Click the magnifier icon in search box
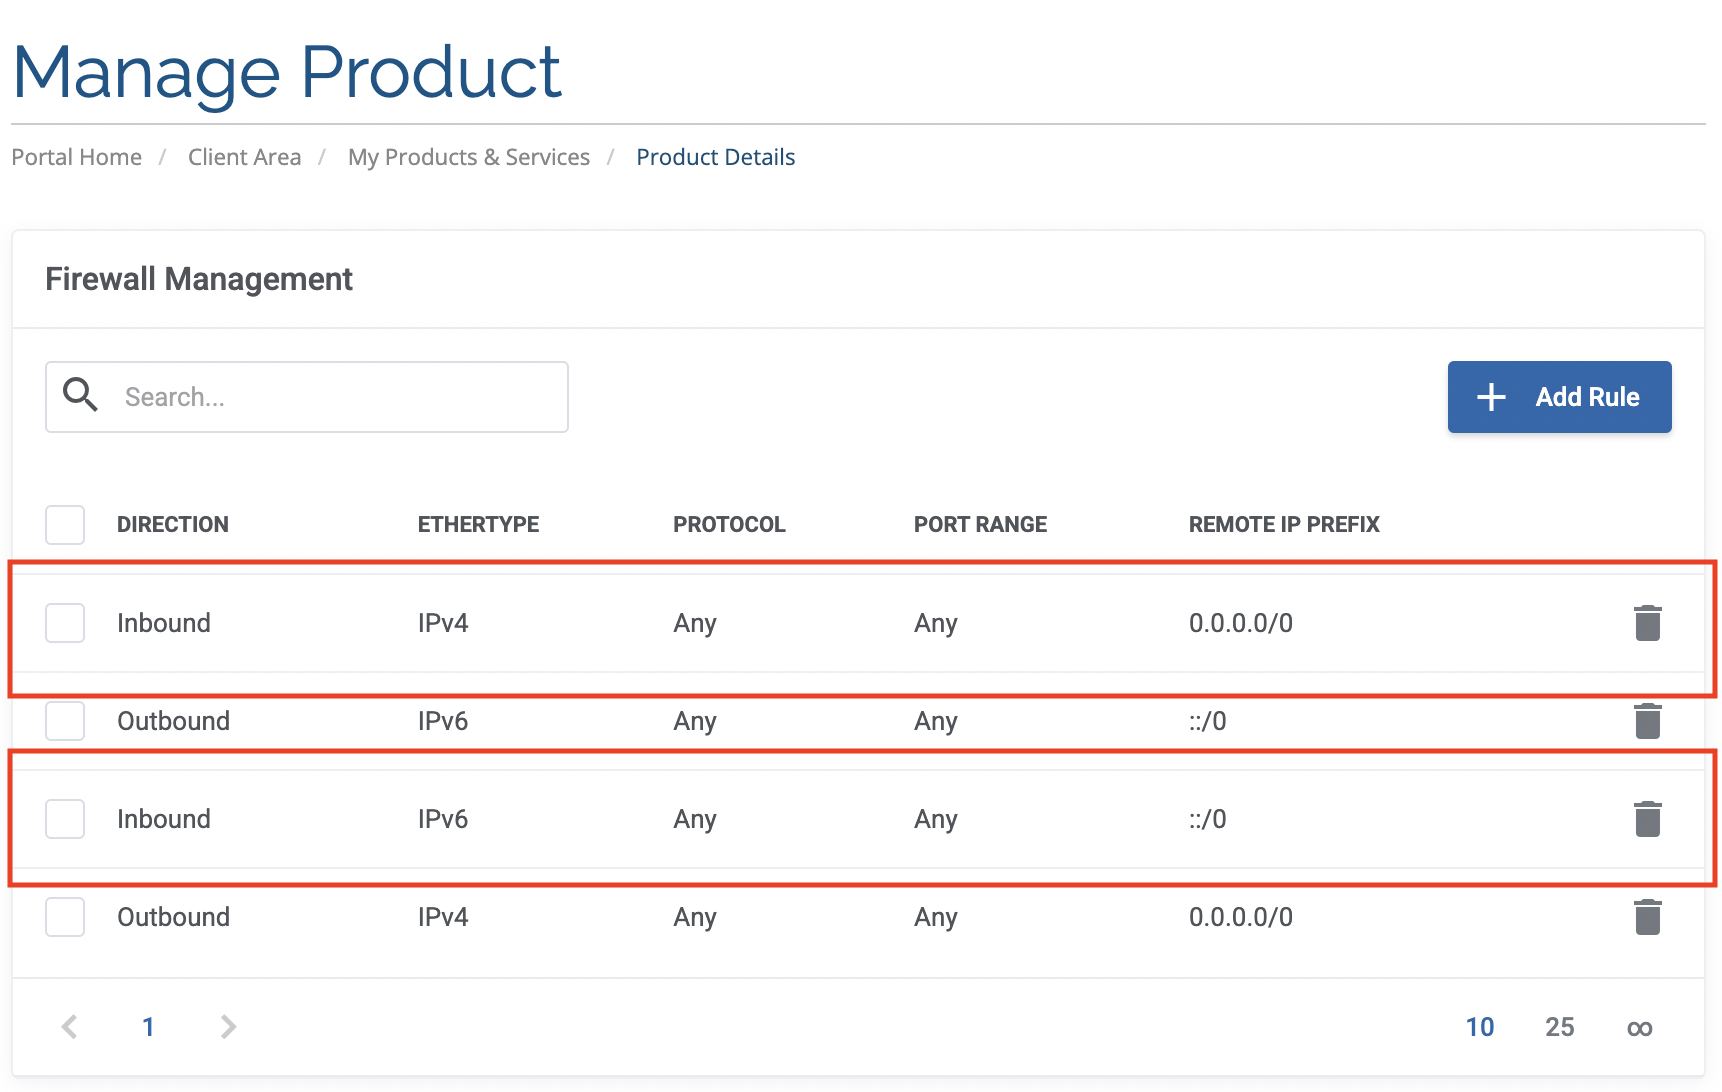The height and width of the screenshot is (1092, 1722). [80, 396]
